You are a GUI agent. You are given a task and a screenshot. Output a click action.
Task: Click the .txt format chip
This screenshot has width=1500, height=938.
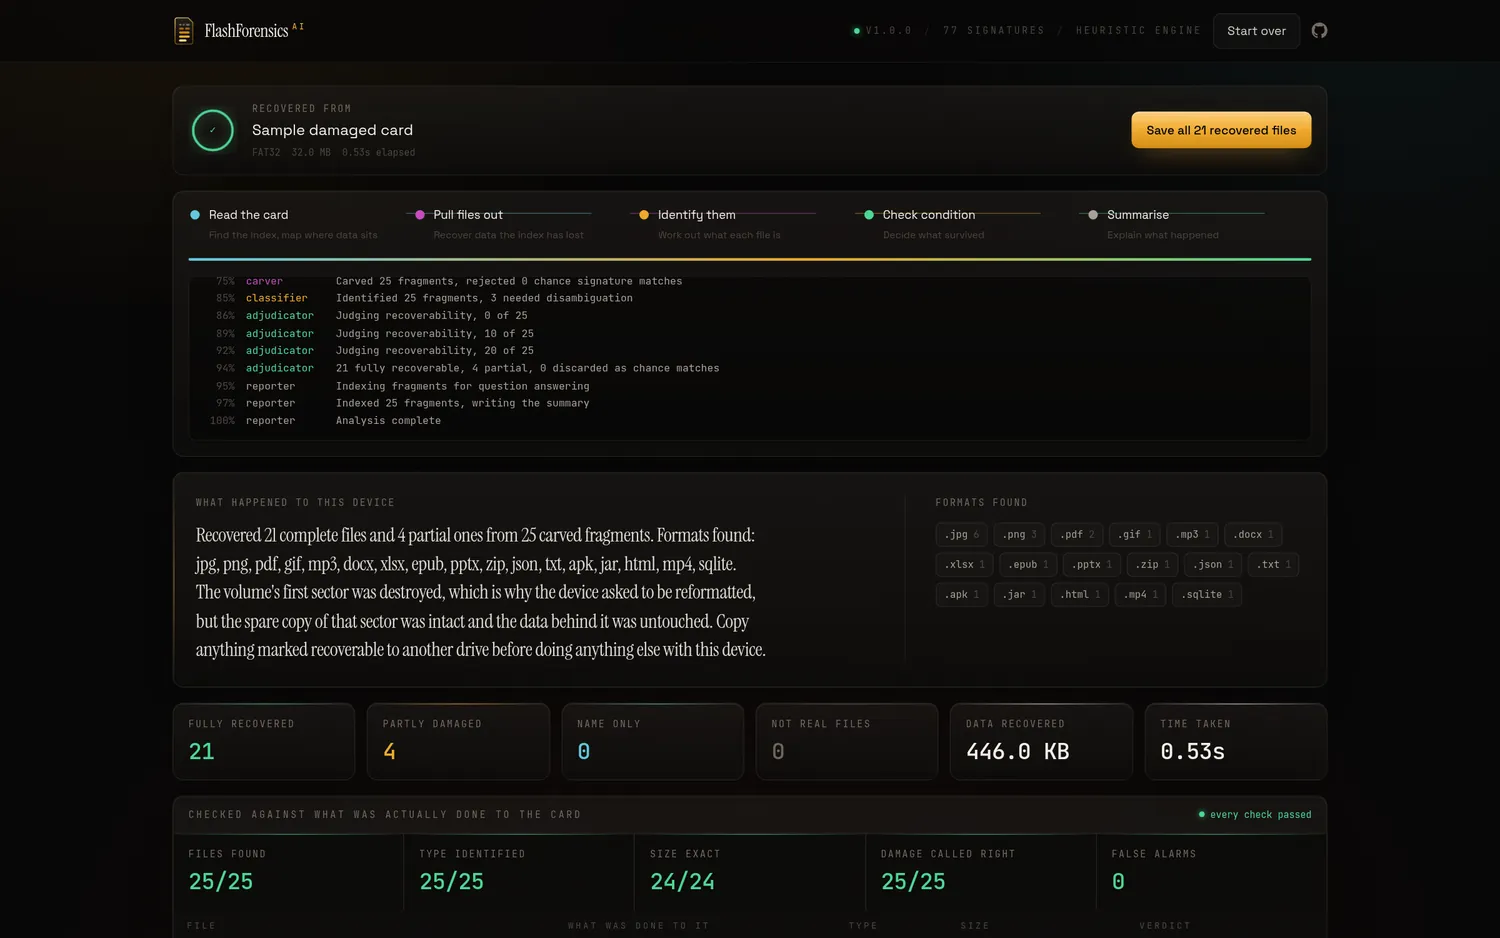point(1274,565)
